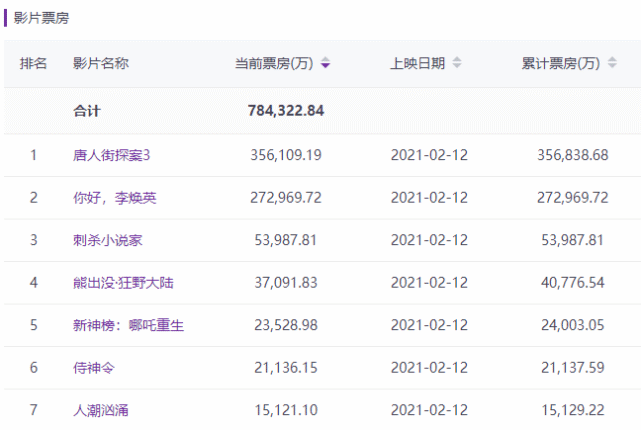The height and width of the screenshot is (430, 641).
Task: Sort by 上映日期 arrow icon
Action: coord(457,63)
